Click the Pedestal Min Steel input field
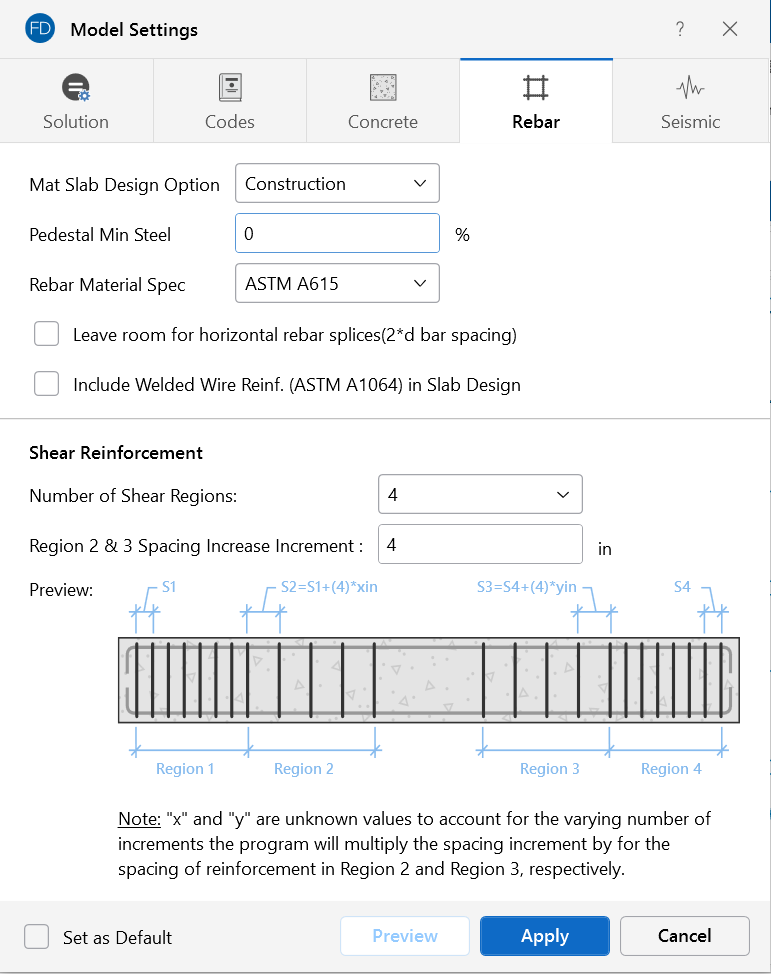771x974 pixels. click(x=337, y=234)
